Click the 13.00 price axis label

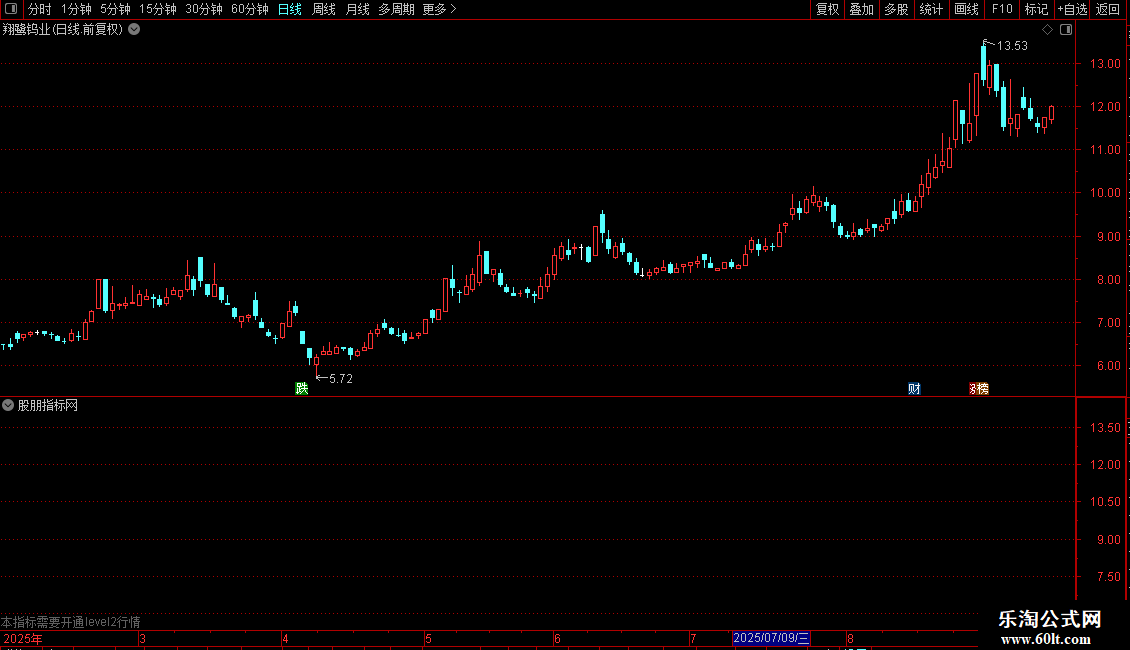1105,64
